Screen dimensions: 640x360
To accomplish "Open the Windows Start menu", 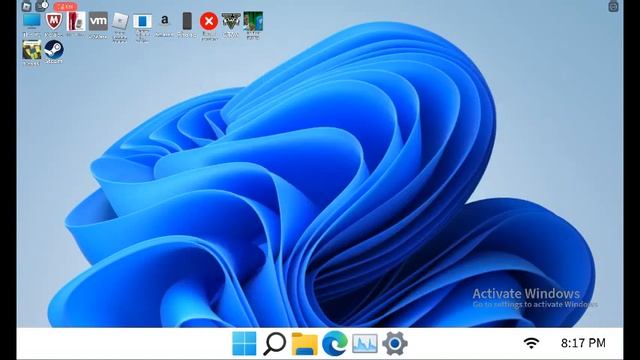I will click(x=244, y=343).
